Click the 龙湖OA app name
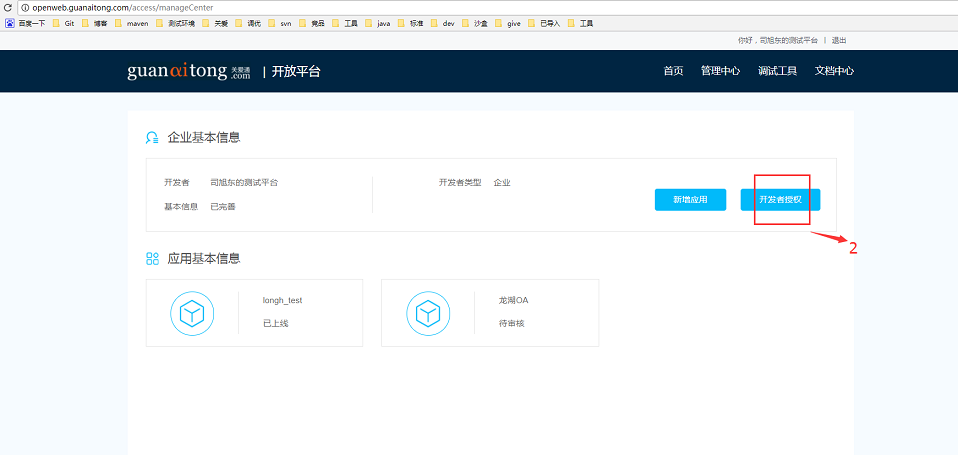Image resolution: width=958 pixels, height=455 pixels. pyautogui.click(x=513, y=300)
